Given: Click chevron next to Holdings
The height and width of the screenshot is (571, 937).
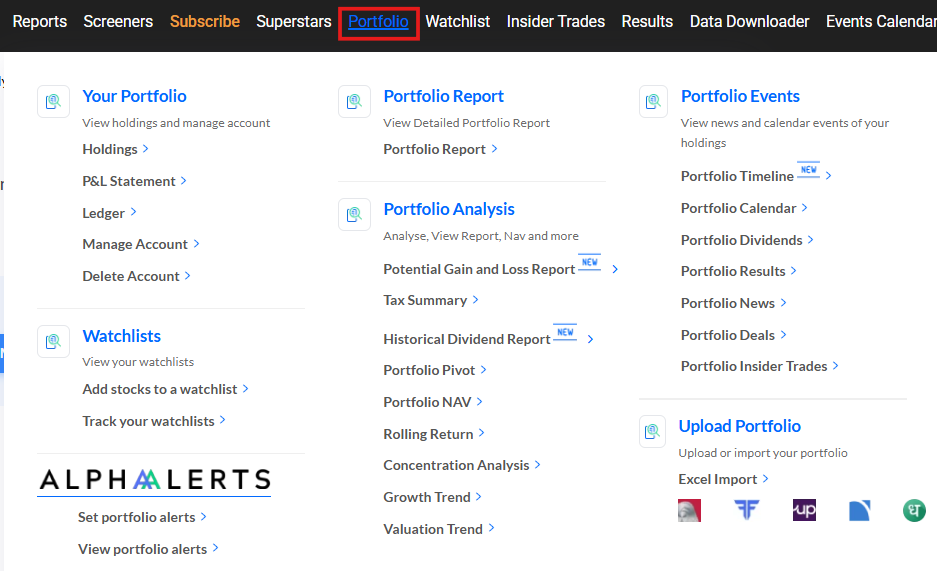Looking at the screenshot, I should pyautogui.click(x=145, y=148).
